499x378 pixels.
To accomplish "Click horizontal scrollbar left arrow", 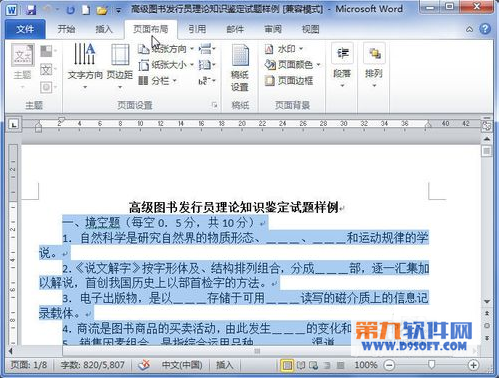I will pyautogui.click(x=11, y=351).
